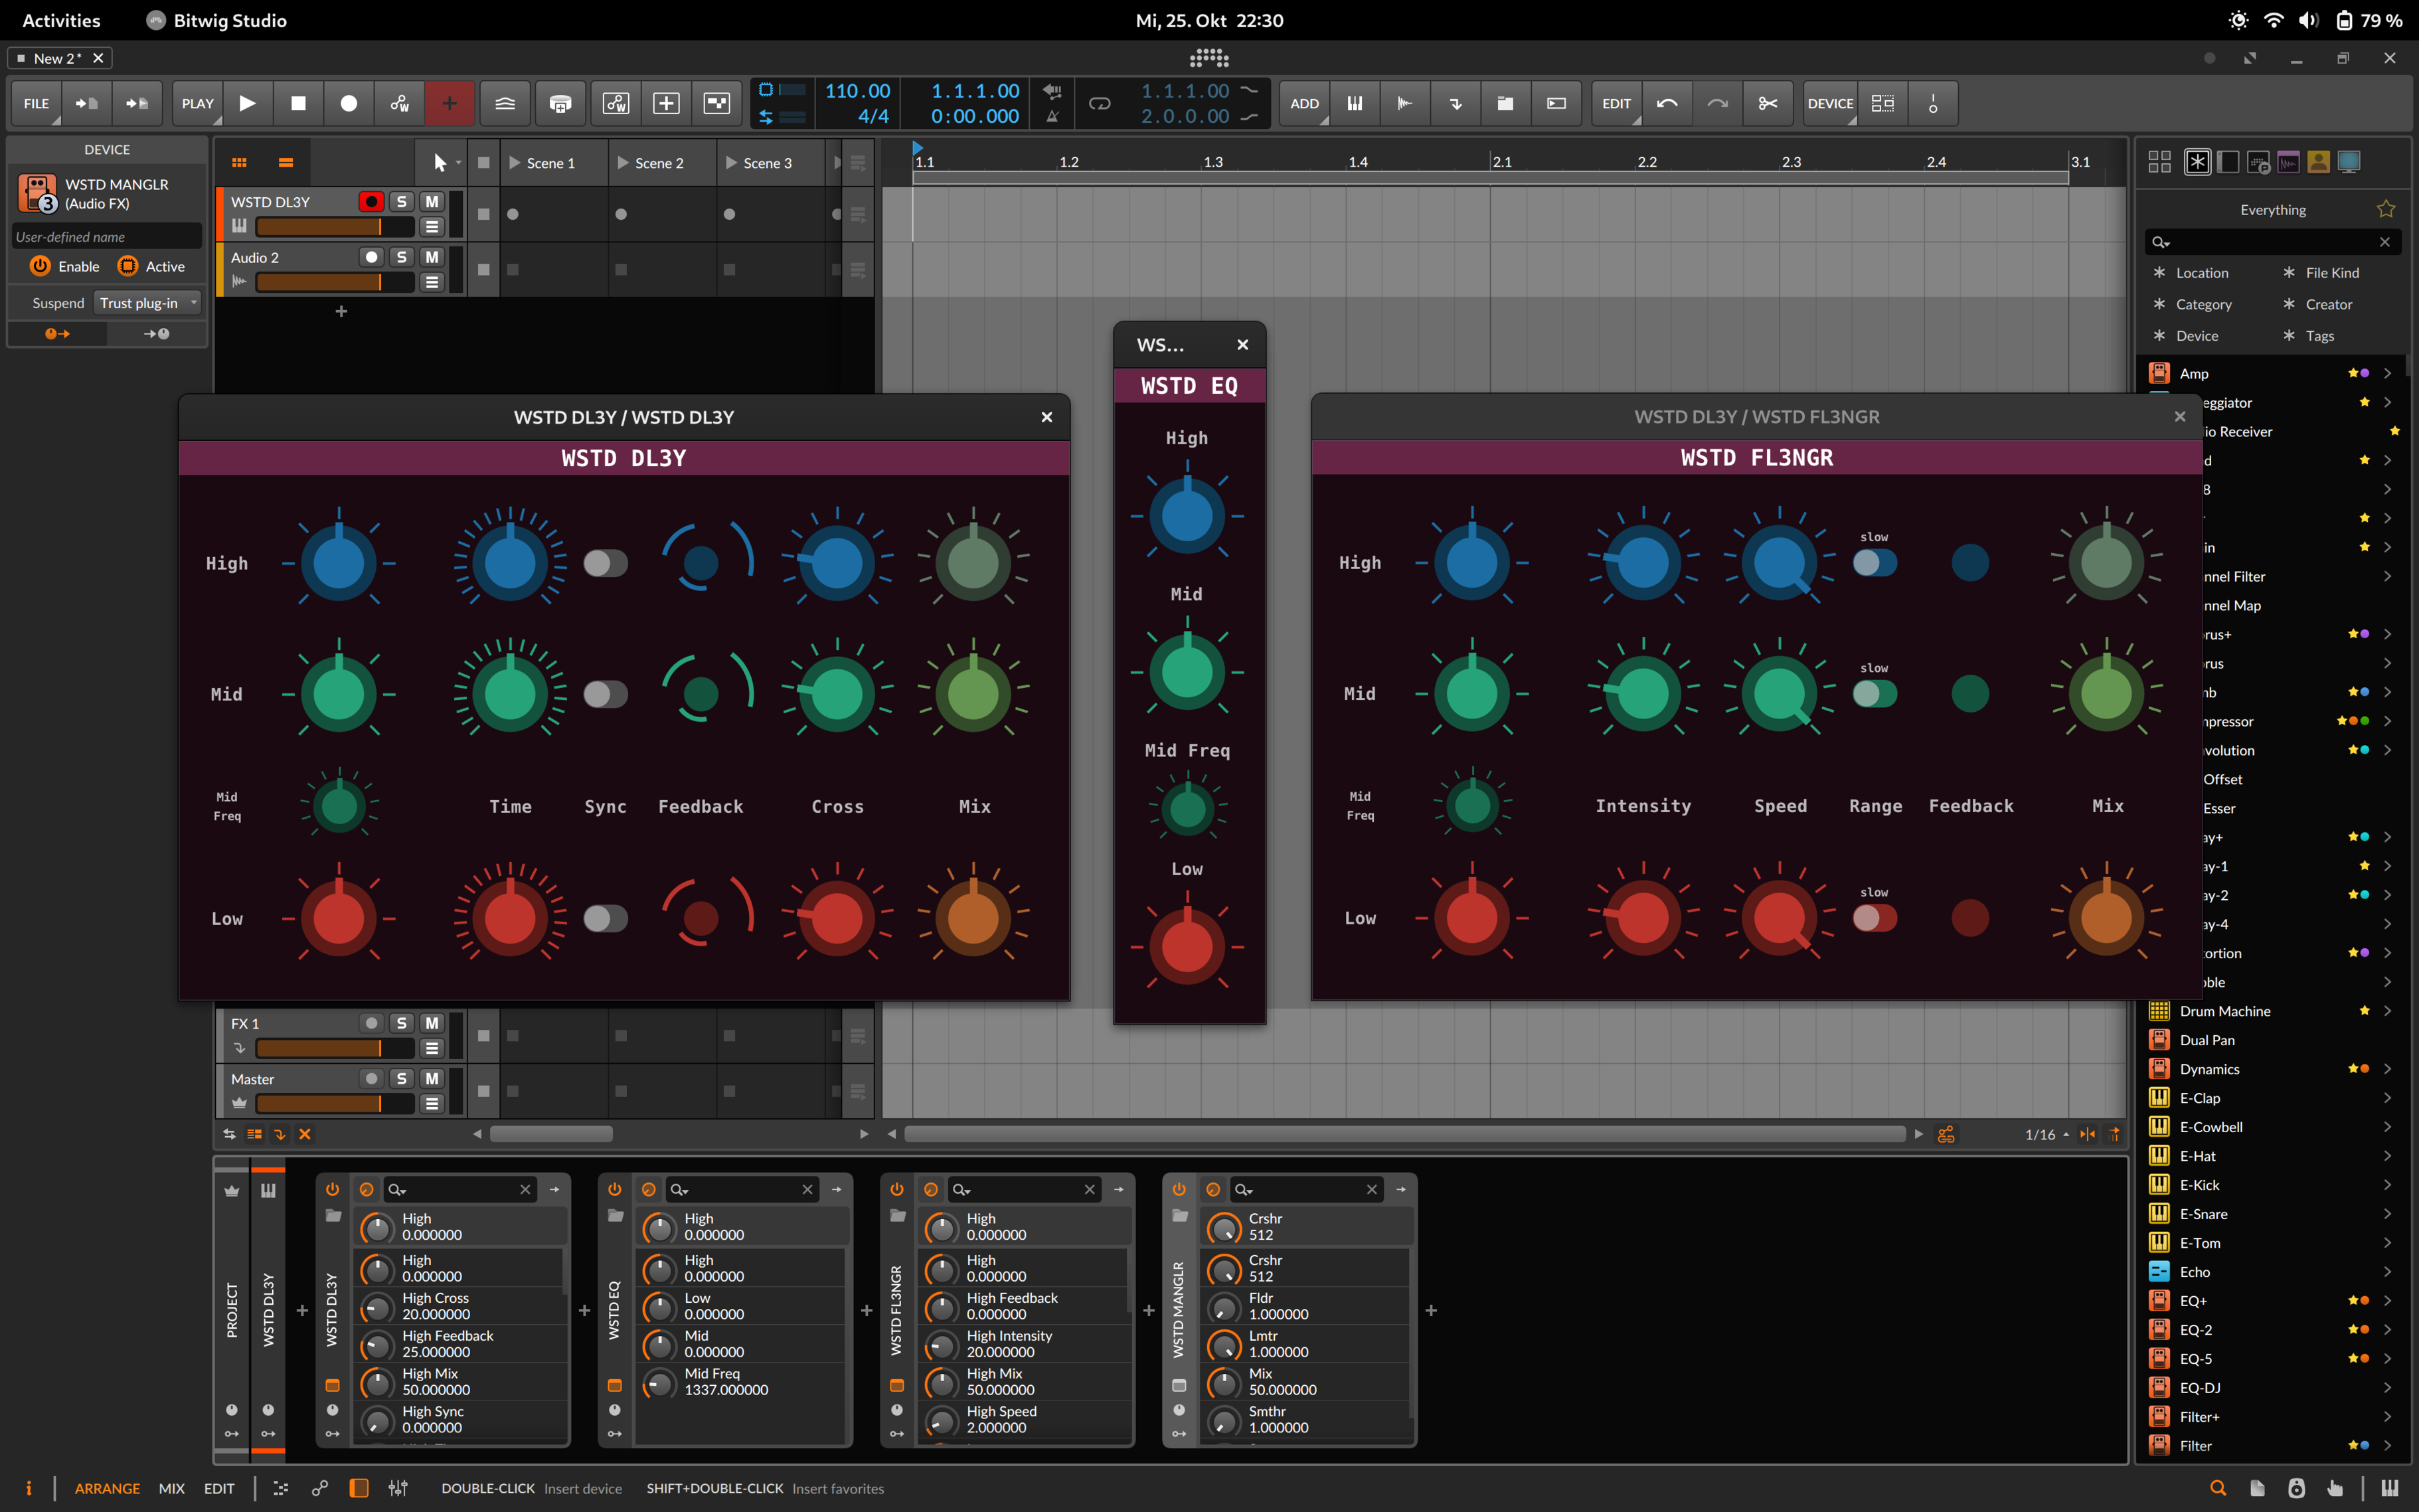Click the User-defined name field

pyautogui.click(x=107, y=237)
